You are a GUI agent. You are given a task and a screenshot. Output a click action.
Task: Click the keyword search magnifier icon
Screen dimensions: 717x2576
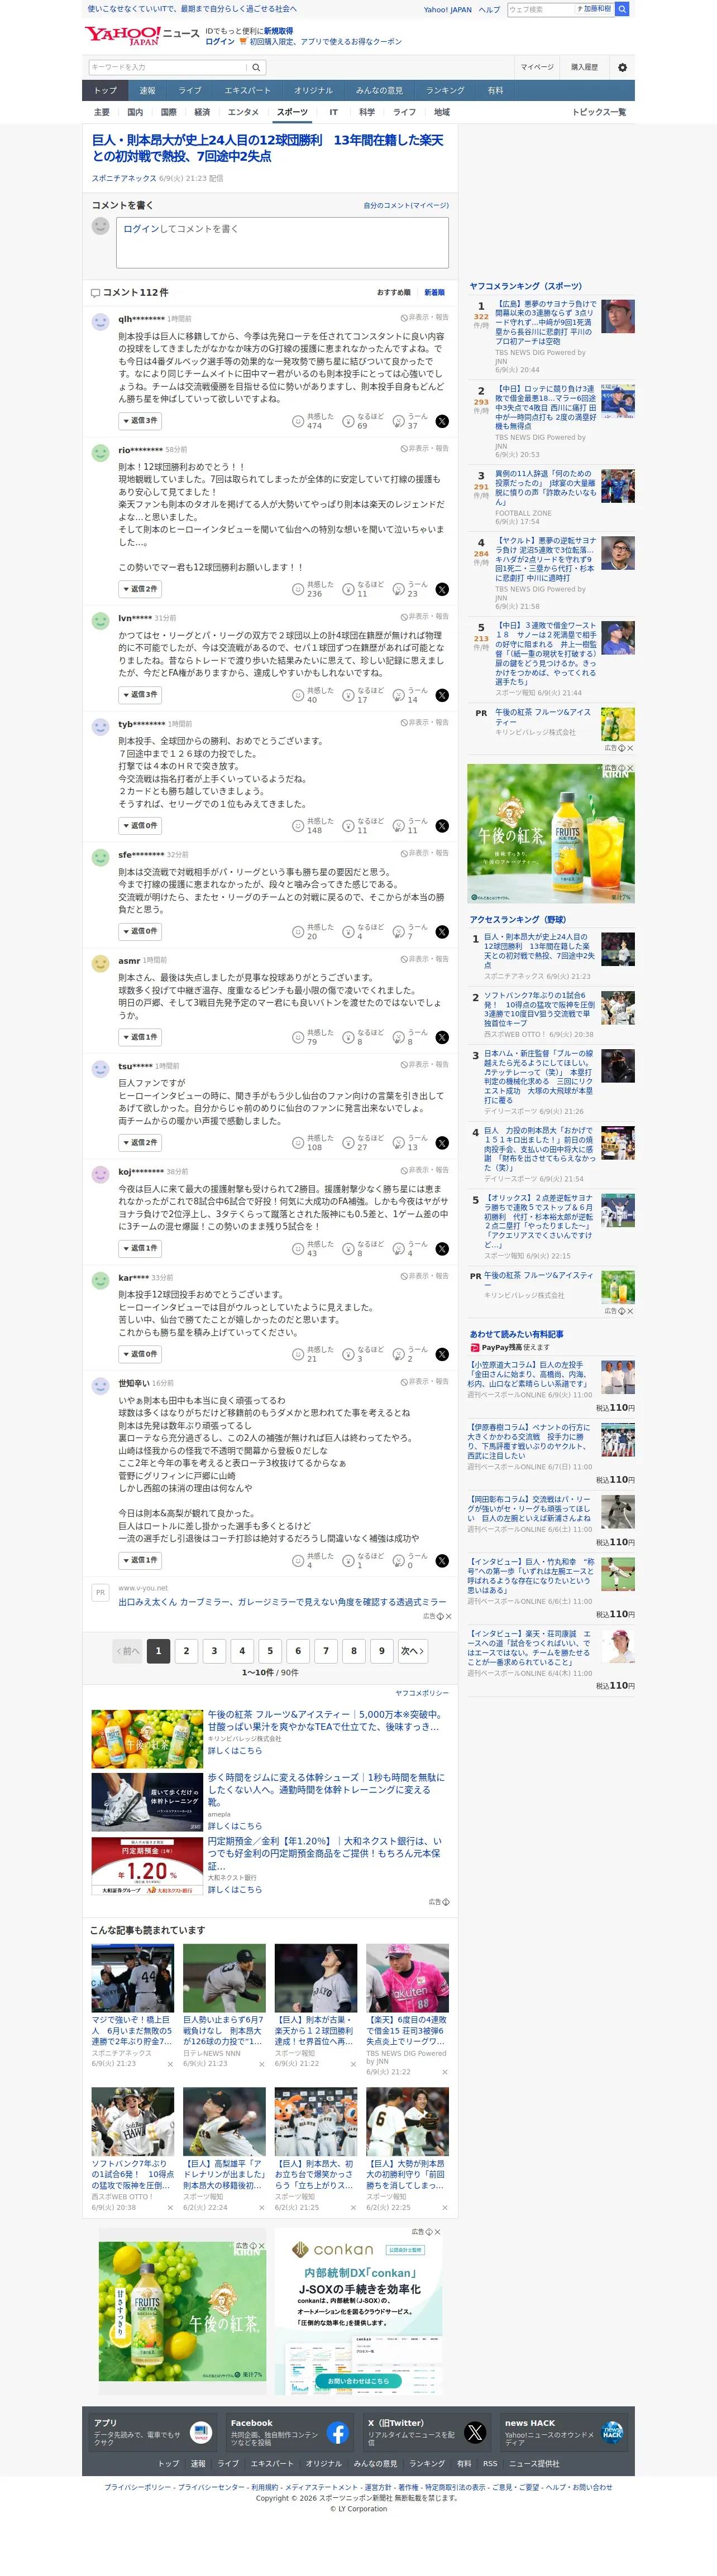[x=256, y=67]
